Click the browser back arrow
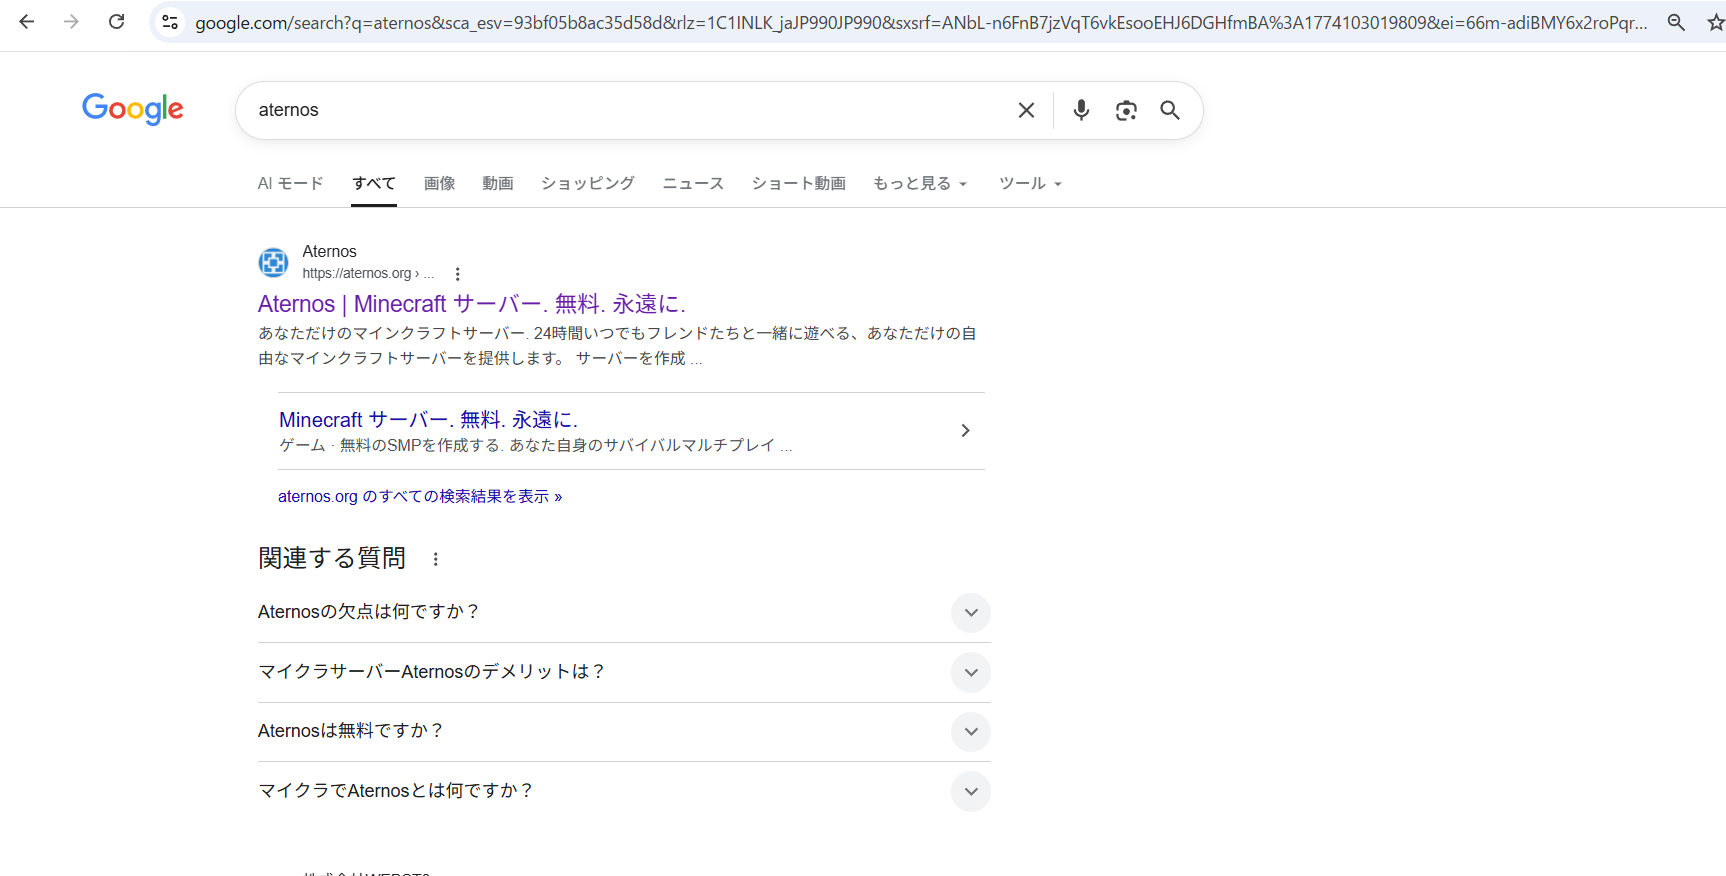1726x876 pixels. click(27, 22)
